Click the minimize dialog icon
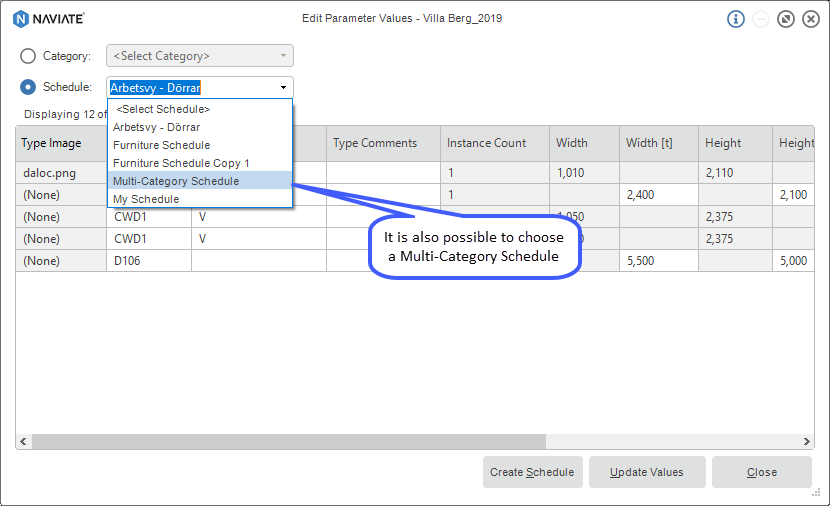Viewport: 830px width, 506px height. (x=761, y=19)
